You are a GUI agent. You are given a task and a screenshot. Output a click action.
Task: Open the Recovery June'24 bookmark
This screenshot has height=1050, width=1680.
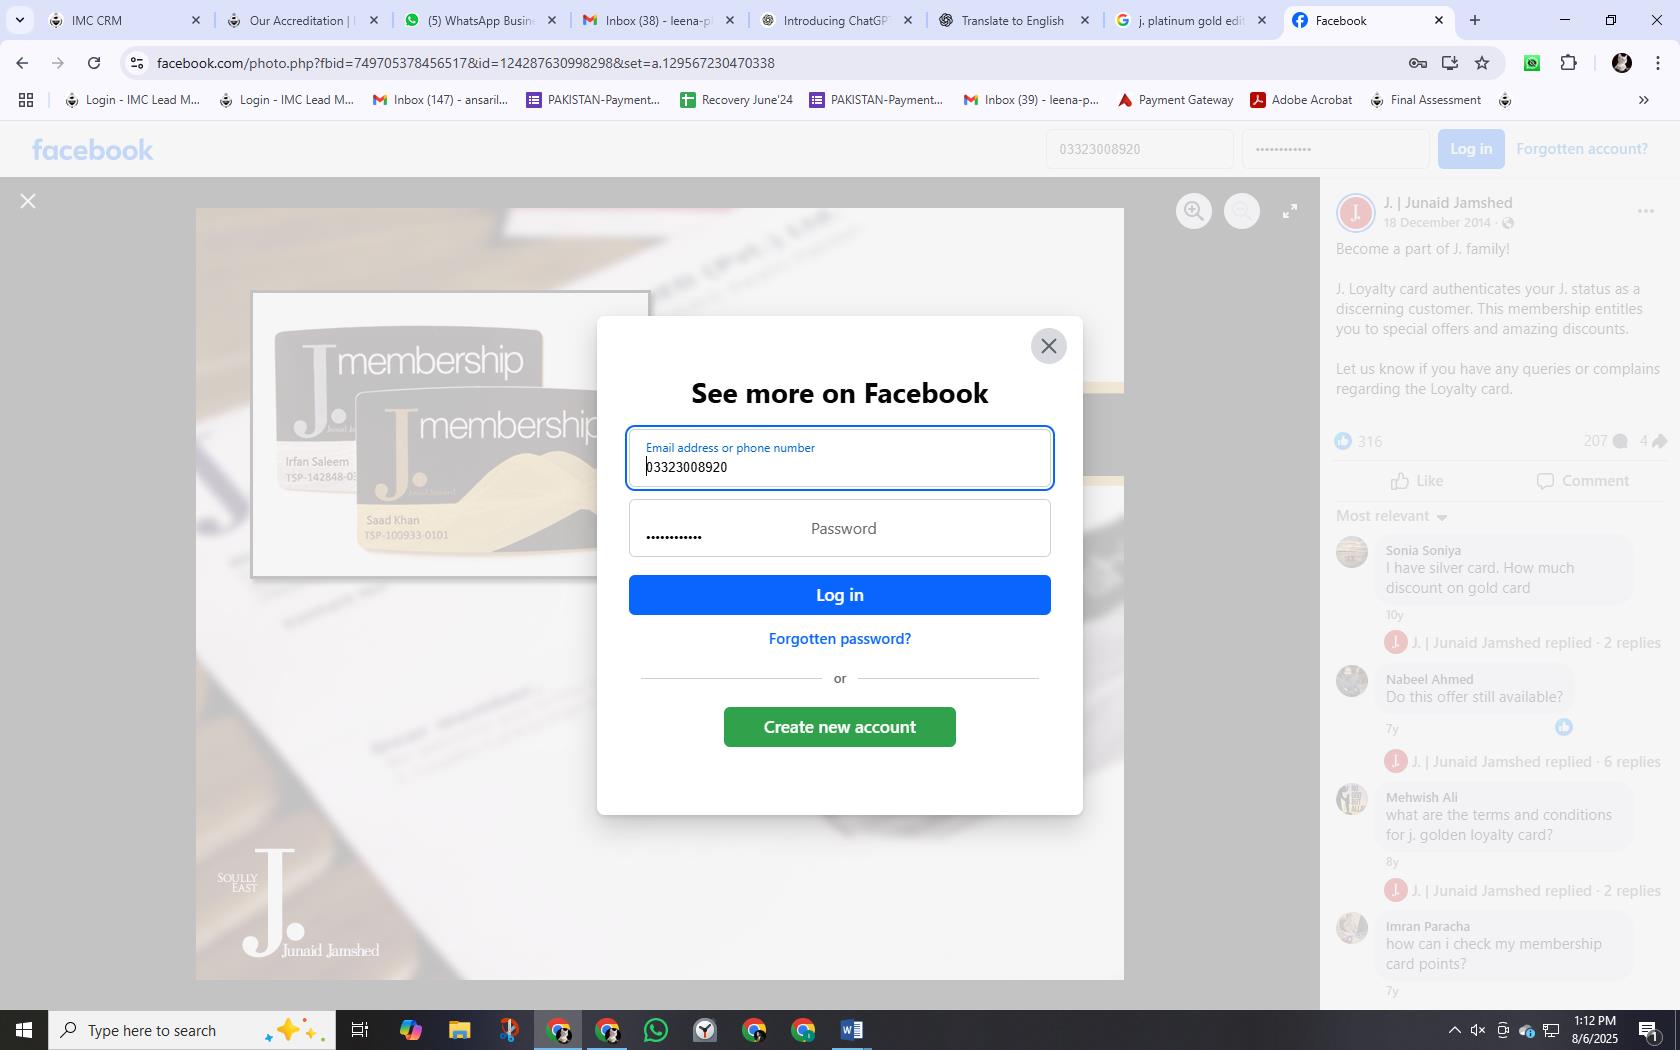[737, 100]
